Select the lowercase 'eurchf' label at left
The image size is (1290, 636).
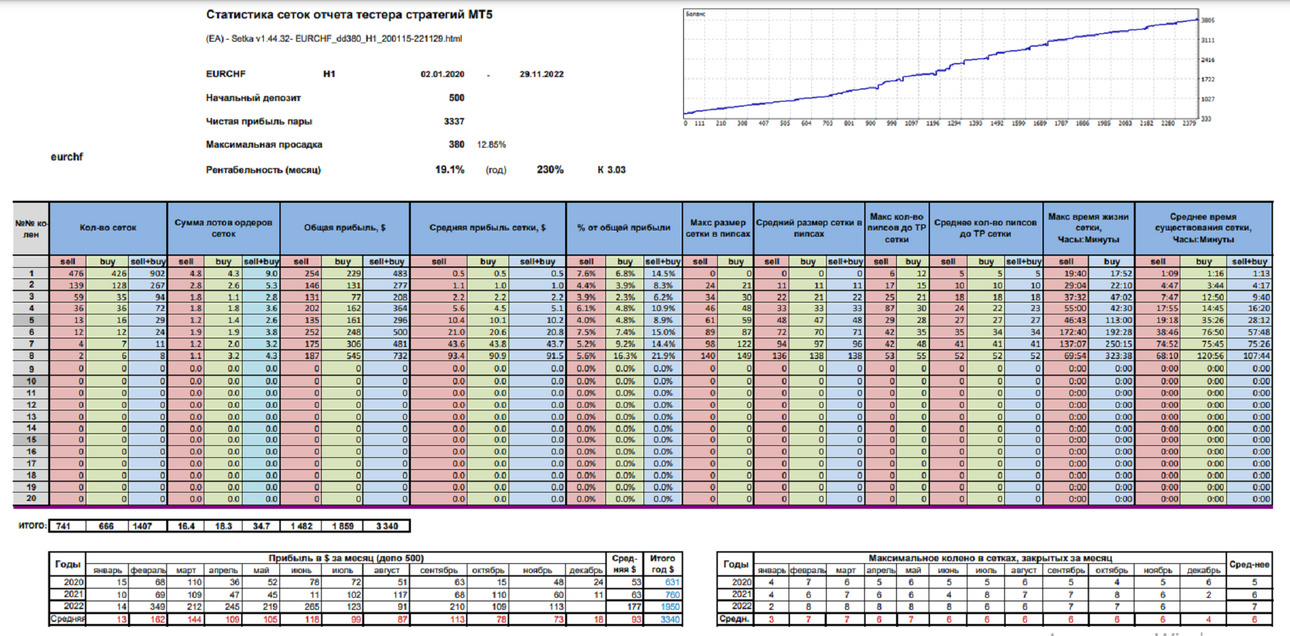66,157
